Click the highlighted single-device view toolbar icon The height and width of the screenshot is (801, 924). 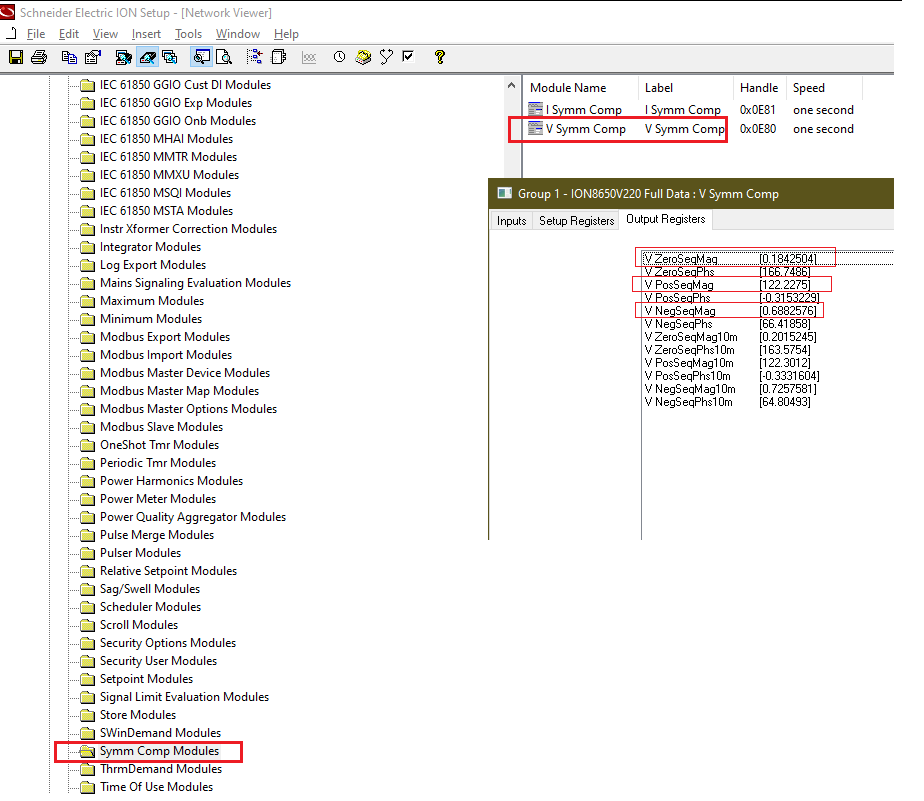[x=147, y=57]
